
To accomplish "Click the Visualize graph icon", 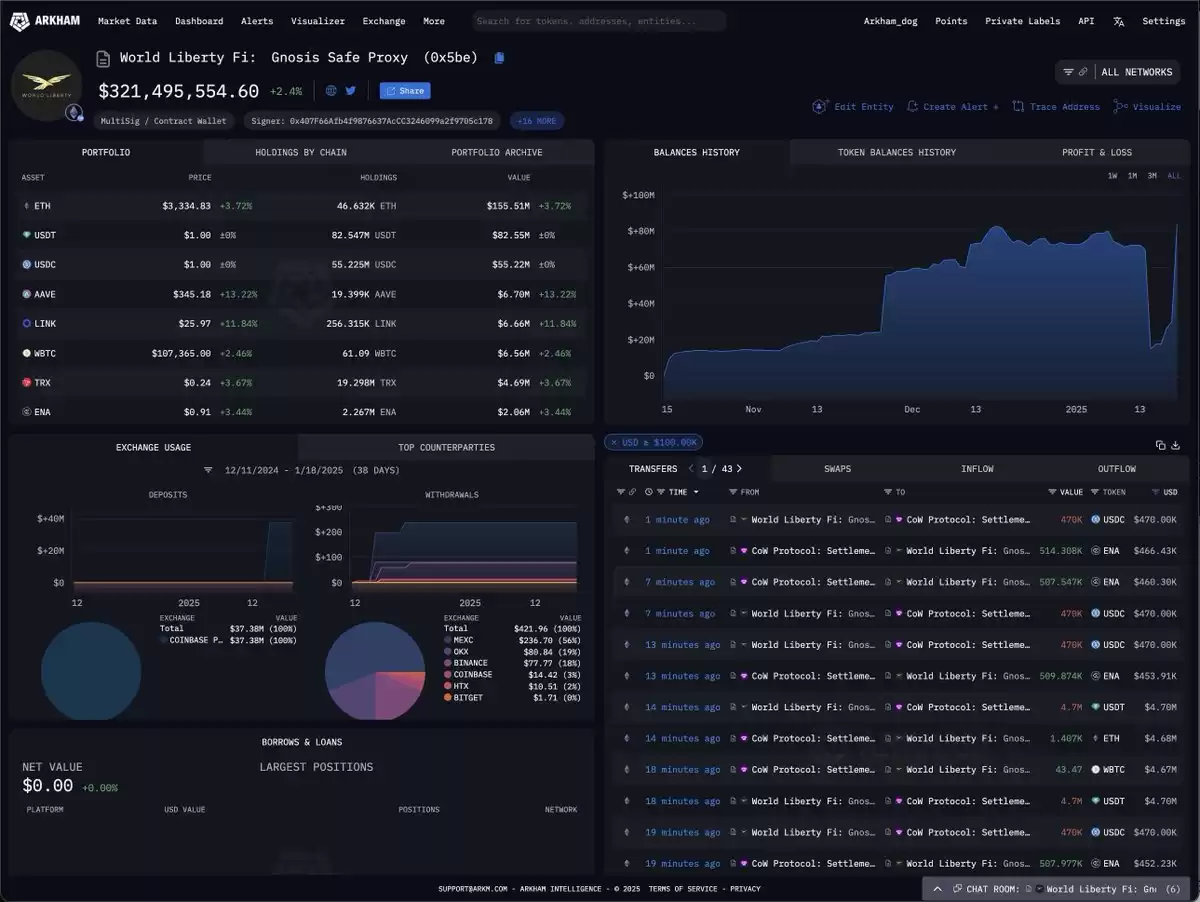I will point(1120,106).
